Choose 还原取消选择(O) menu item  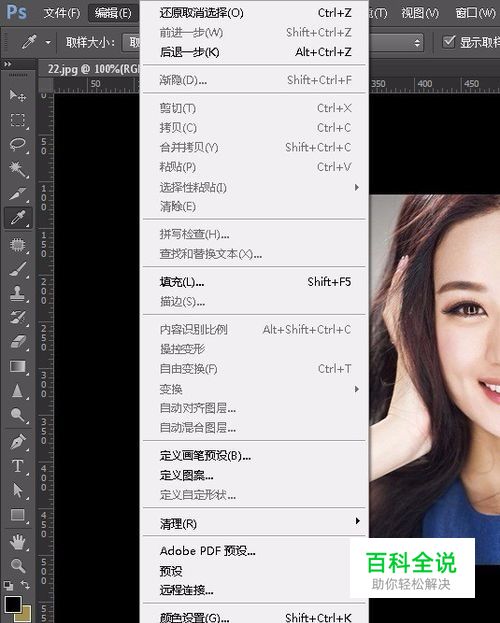click(254, 13)
